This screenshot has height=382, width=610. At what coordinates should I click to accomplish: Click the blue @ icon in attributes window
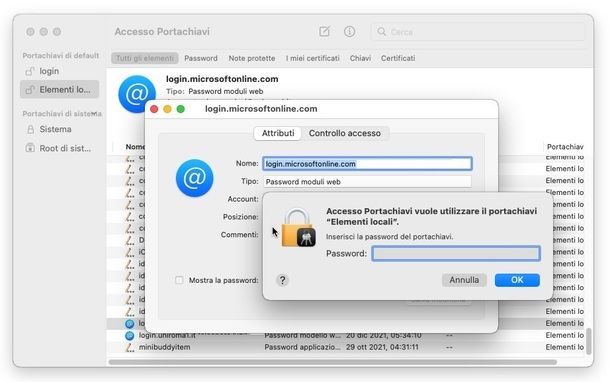(195, 178)
